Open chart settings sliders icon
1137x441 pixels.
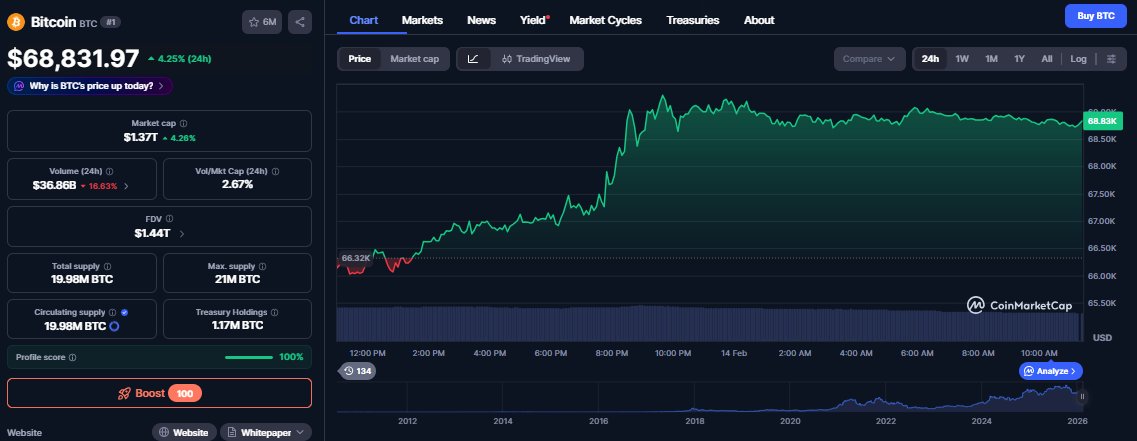[x=1111, y=59]
